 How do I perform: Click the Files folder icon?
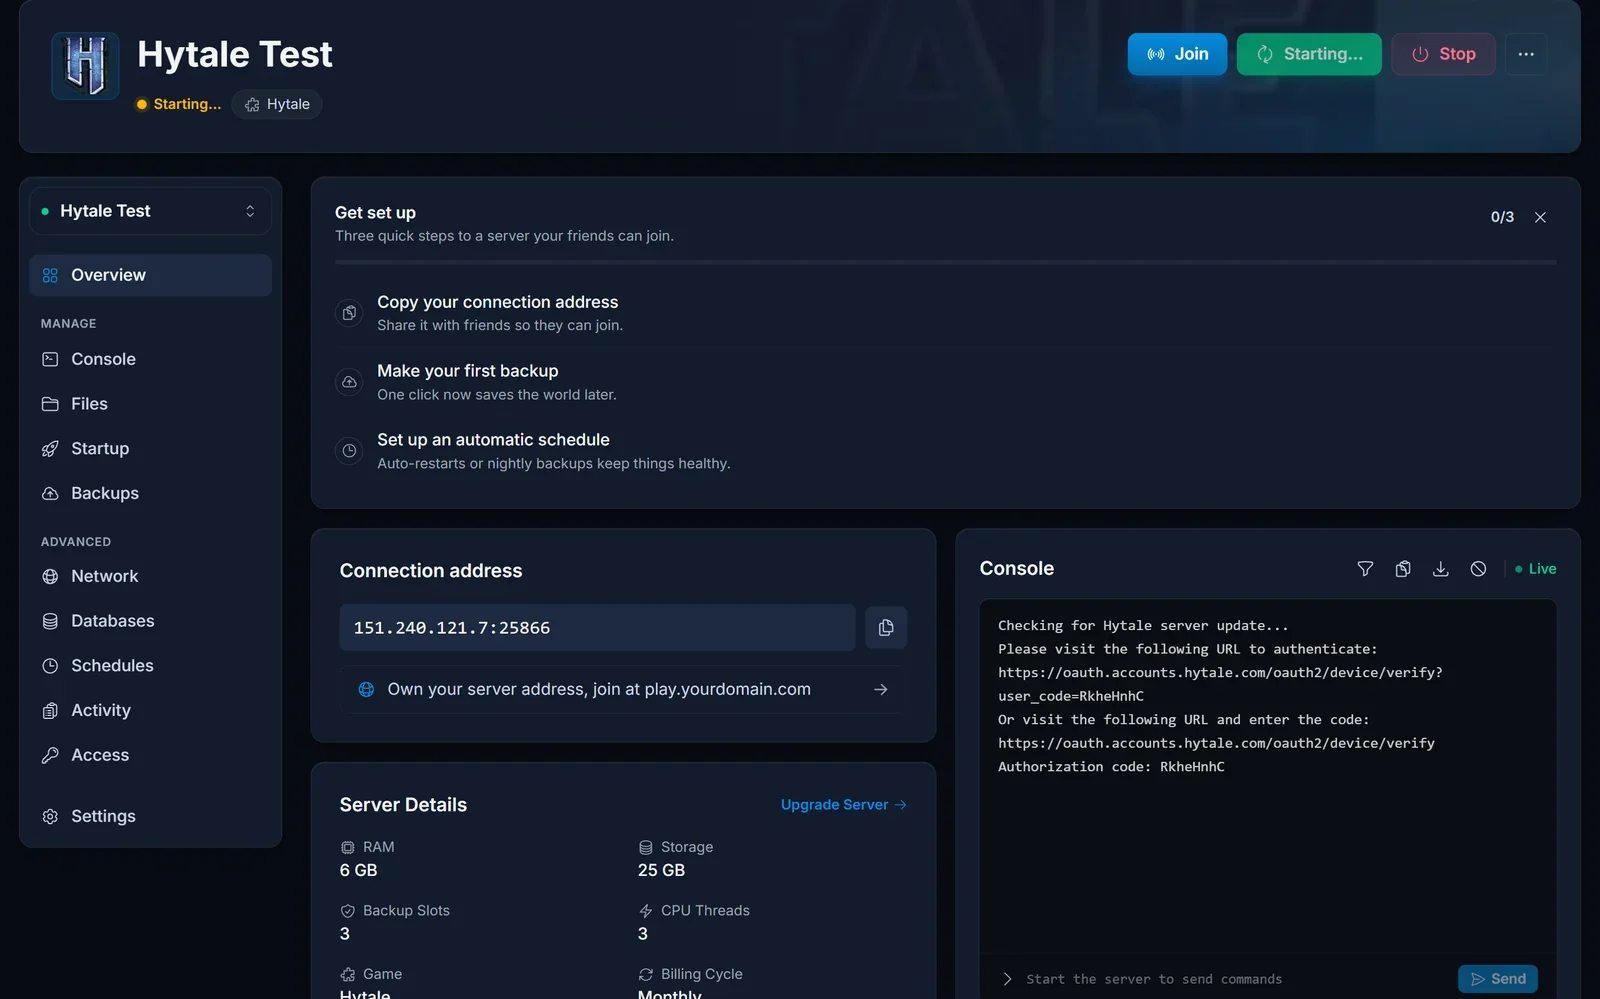tap(50, 404)
